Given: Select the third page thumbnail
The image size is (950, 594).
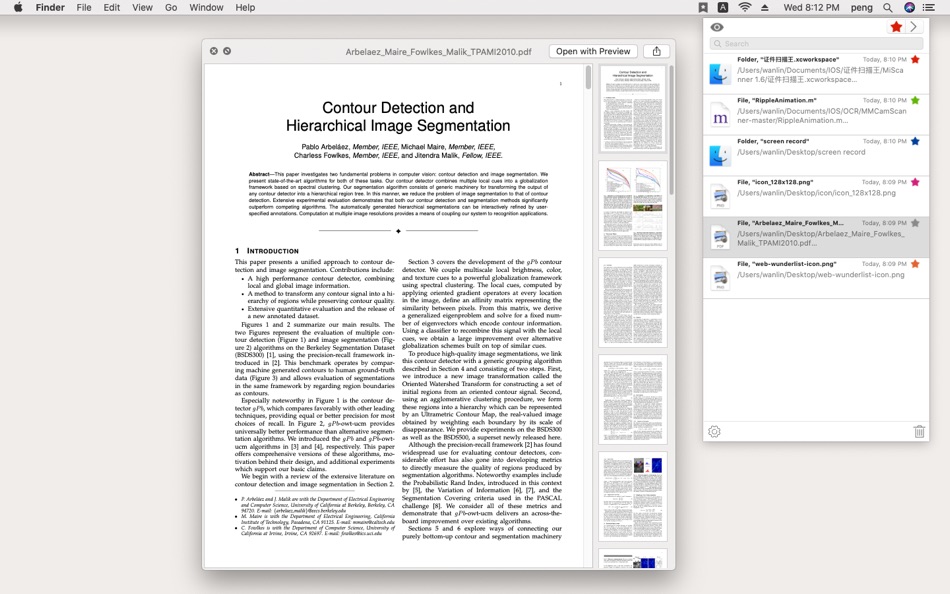Looking at the screenshot, I should (x=633, y=302).
